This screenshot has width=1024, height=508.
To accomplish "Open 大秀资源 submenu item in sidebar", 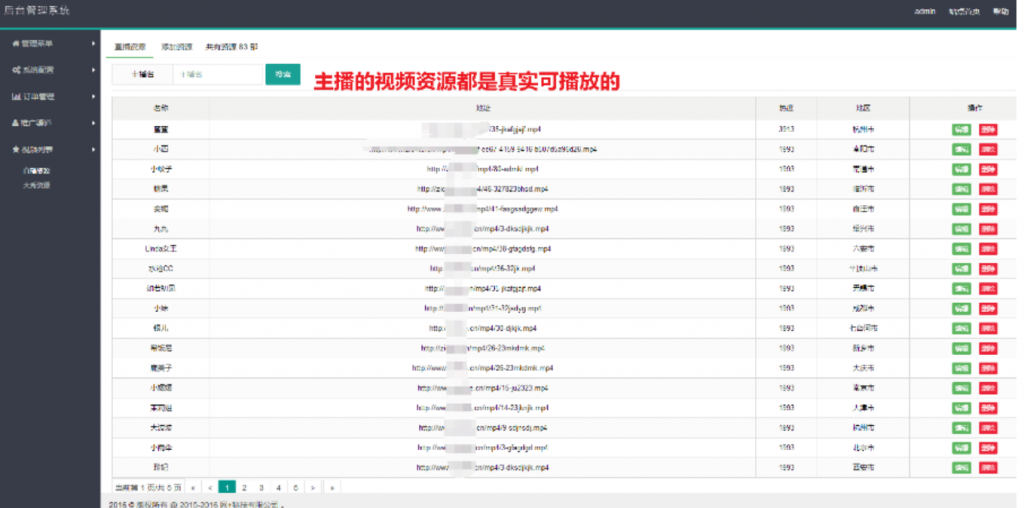I will pyautogui.click(x=37, y=185).
